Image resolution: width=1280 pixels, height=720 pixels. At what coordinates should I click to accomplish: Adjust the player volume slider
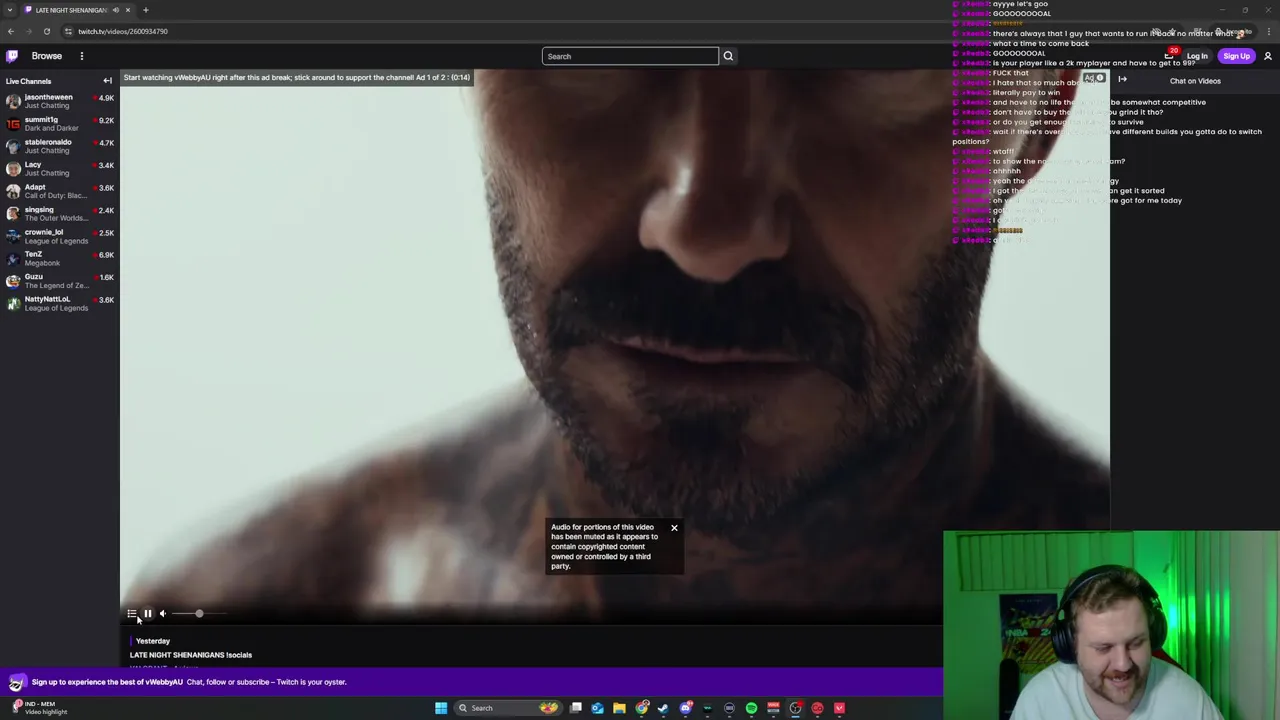[199, 614]
